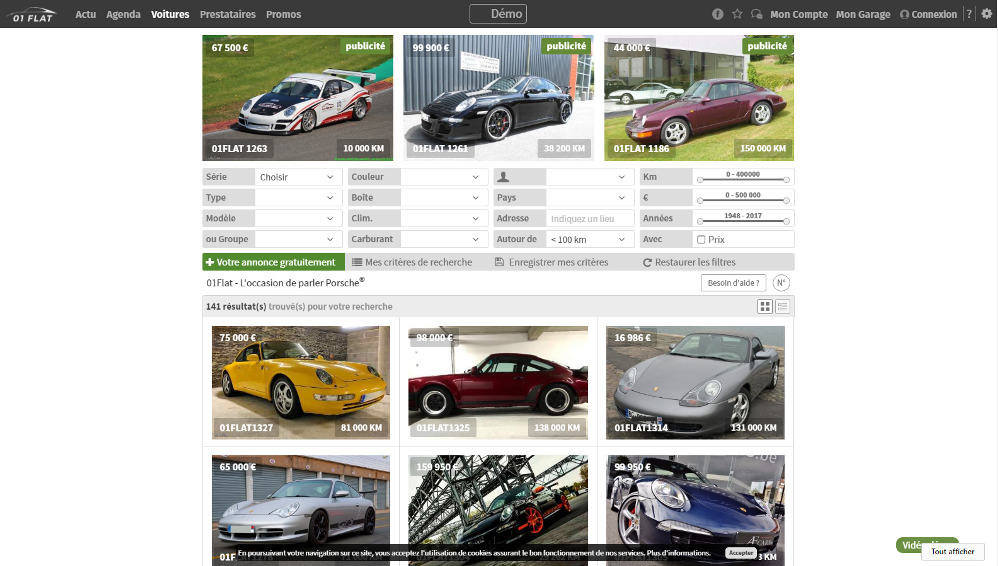Enable the Avec Prix checkbox
998x566 pixels.
tap(701, 239)
